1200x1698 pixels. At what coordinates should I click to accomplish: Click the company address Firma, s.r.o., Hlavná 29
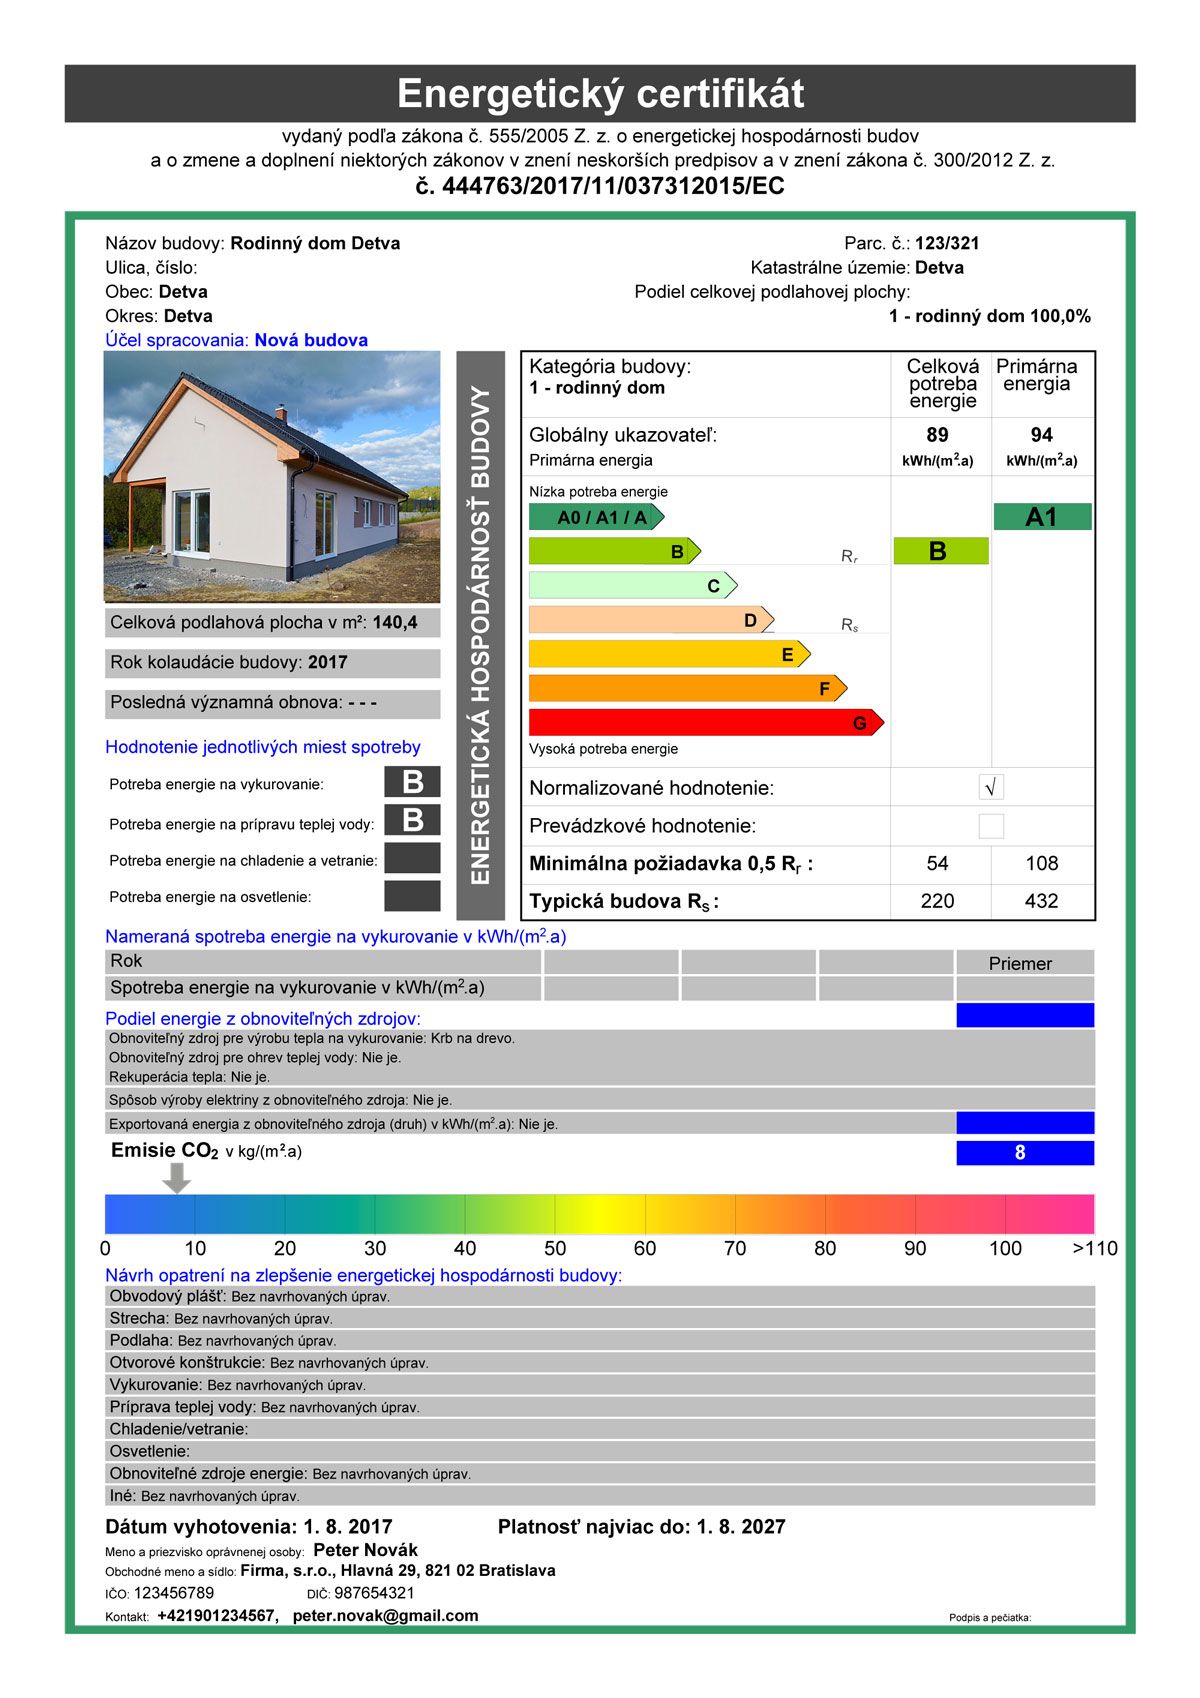[x=398, y=1571]
